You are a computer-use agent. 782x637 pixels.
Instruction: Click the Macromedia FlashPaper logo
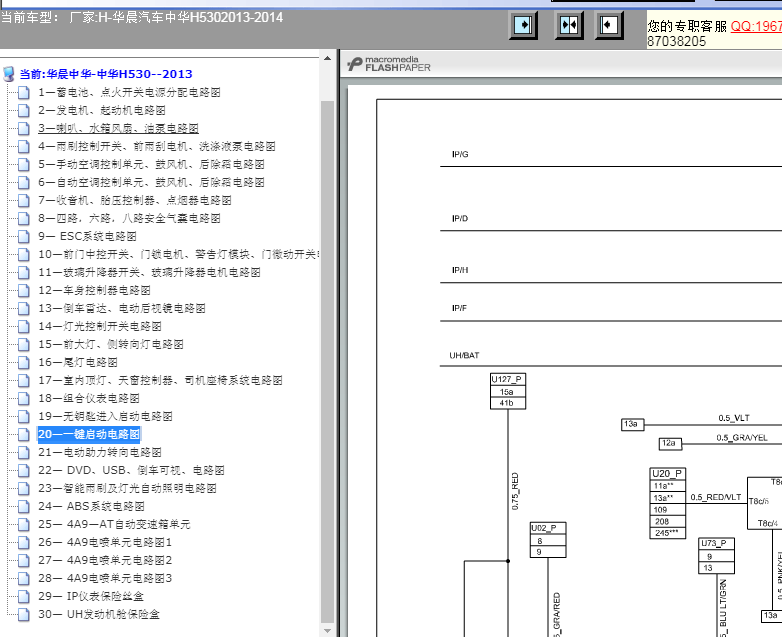(x=389, y=64)
